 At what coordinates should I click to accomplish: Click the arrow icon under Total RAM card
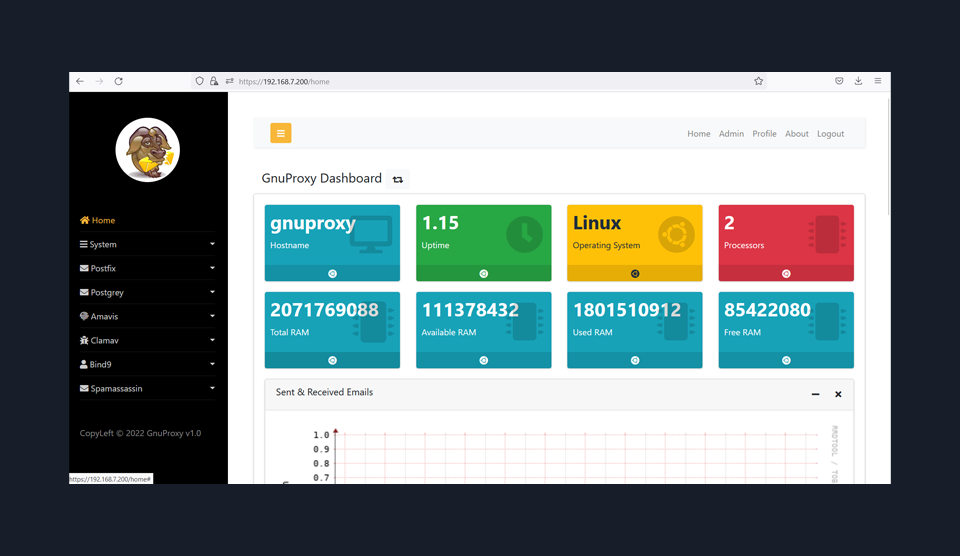(332, 360)
